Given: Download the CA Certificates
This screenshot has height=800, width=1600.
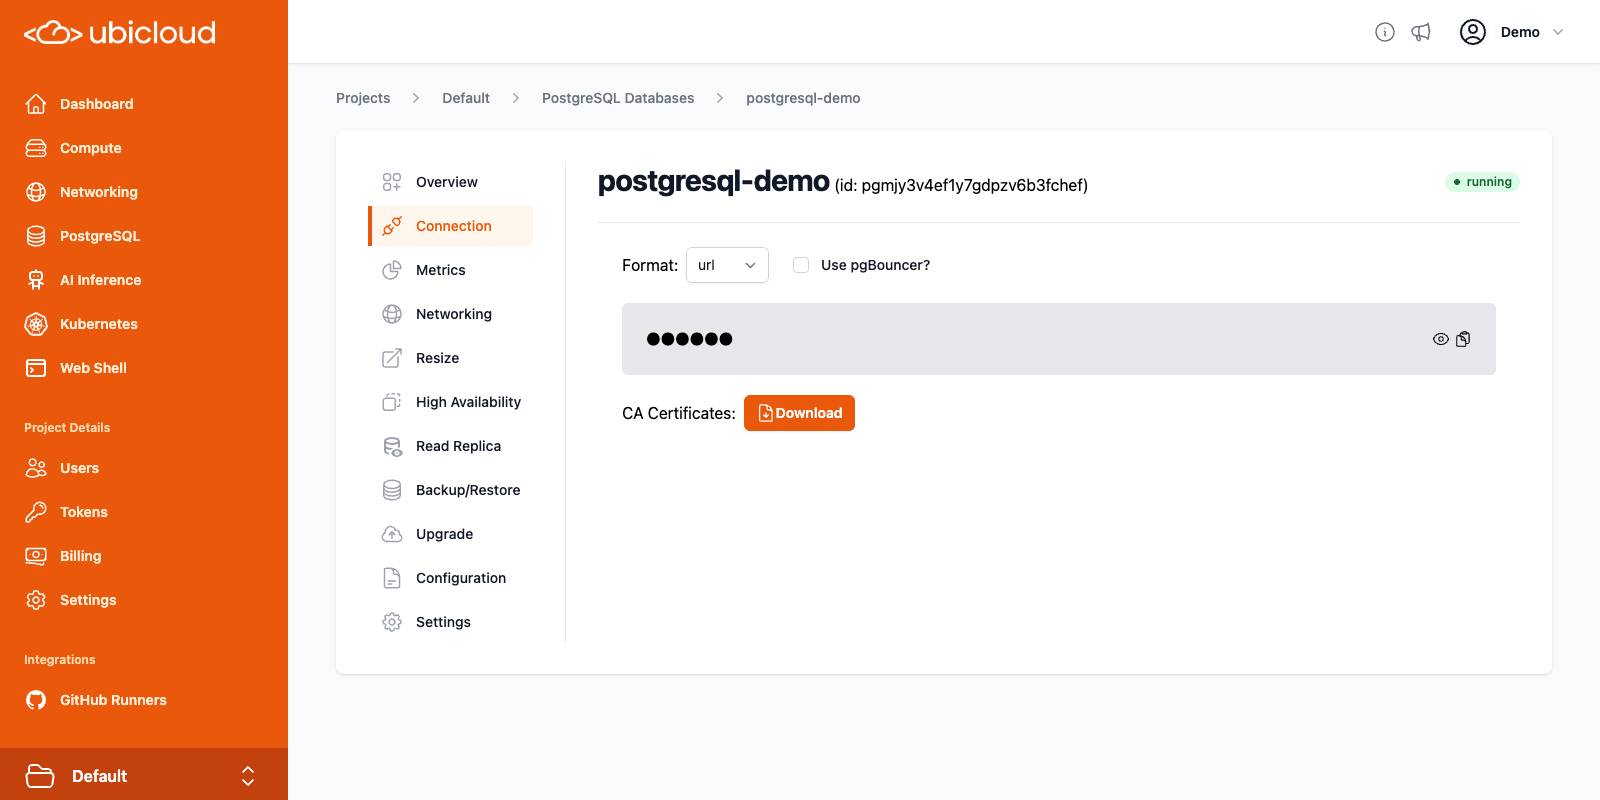Looking at the screenshot, I should pyautogui.click(x=799, y=413).
